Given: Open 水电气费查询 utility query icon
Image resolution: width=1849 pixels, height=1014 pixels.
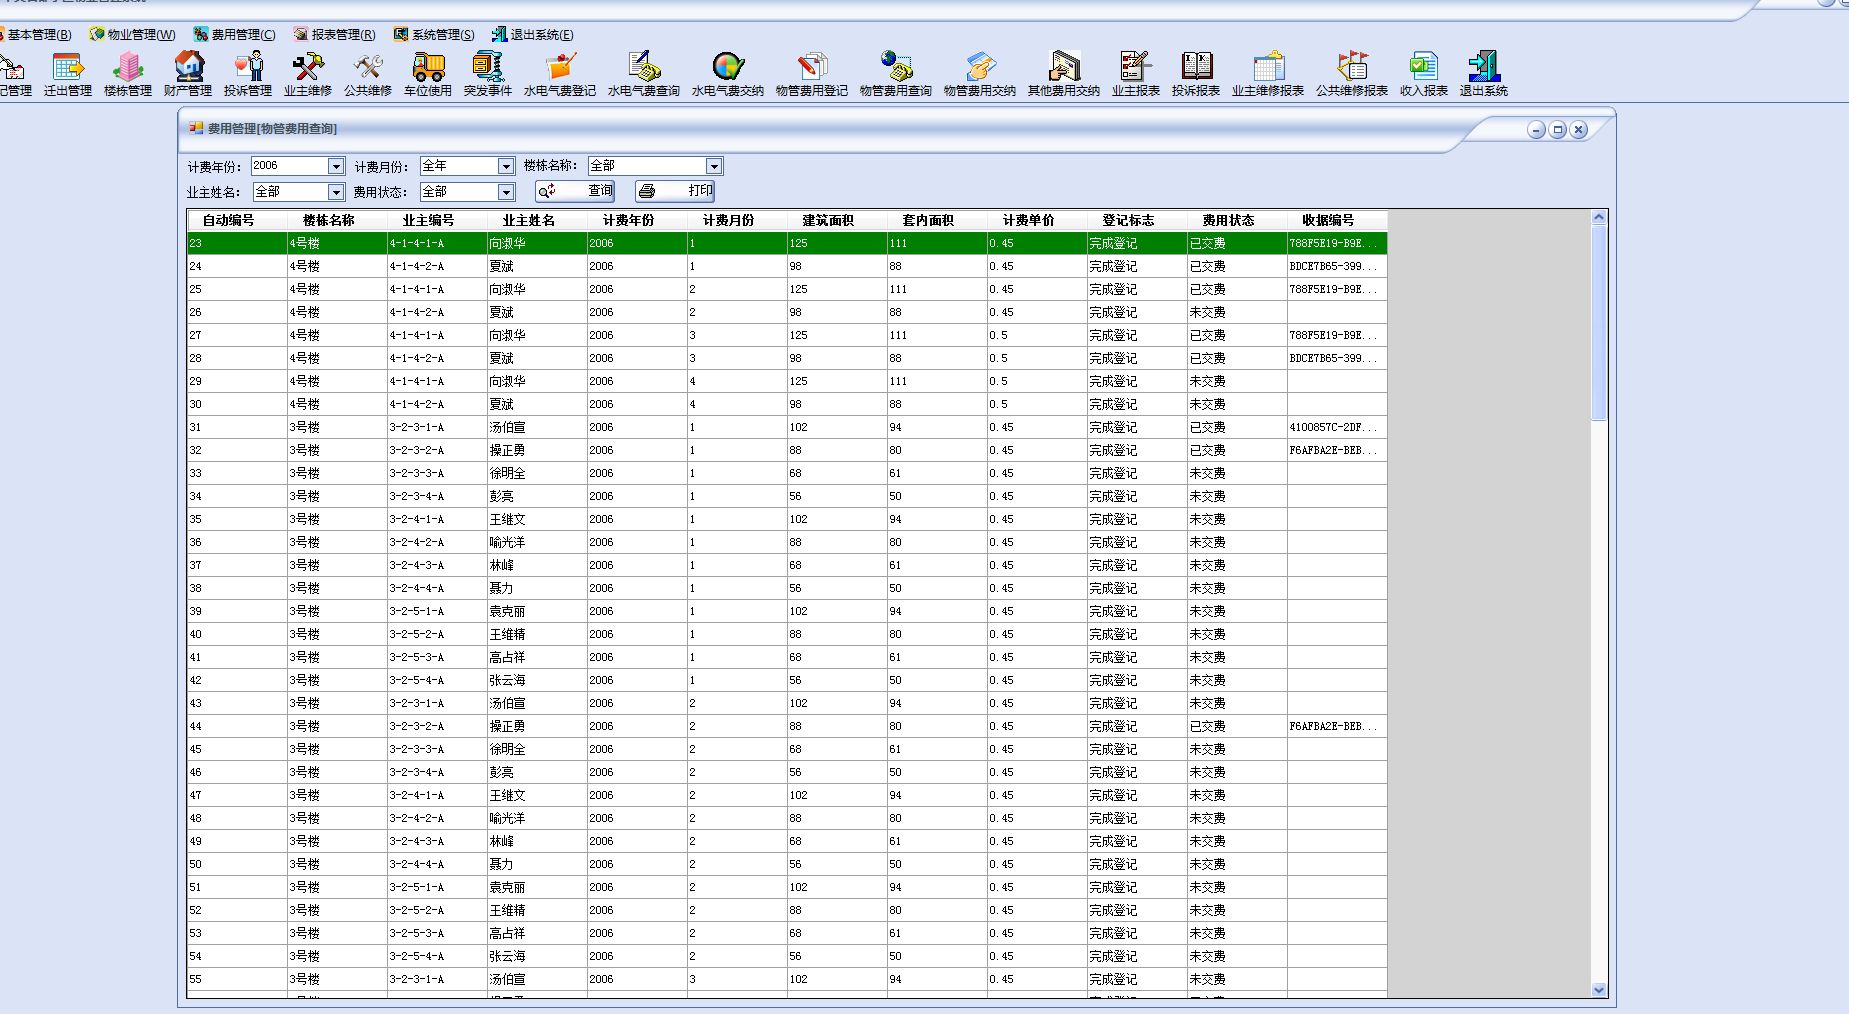Looking at the screenshot, I should click(644, 74).
